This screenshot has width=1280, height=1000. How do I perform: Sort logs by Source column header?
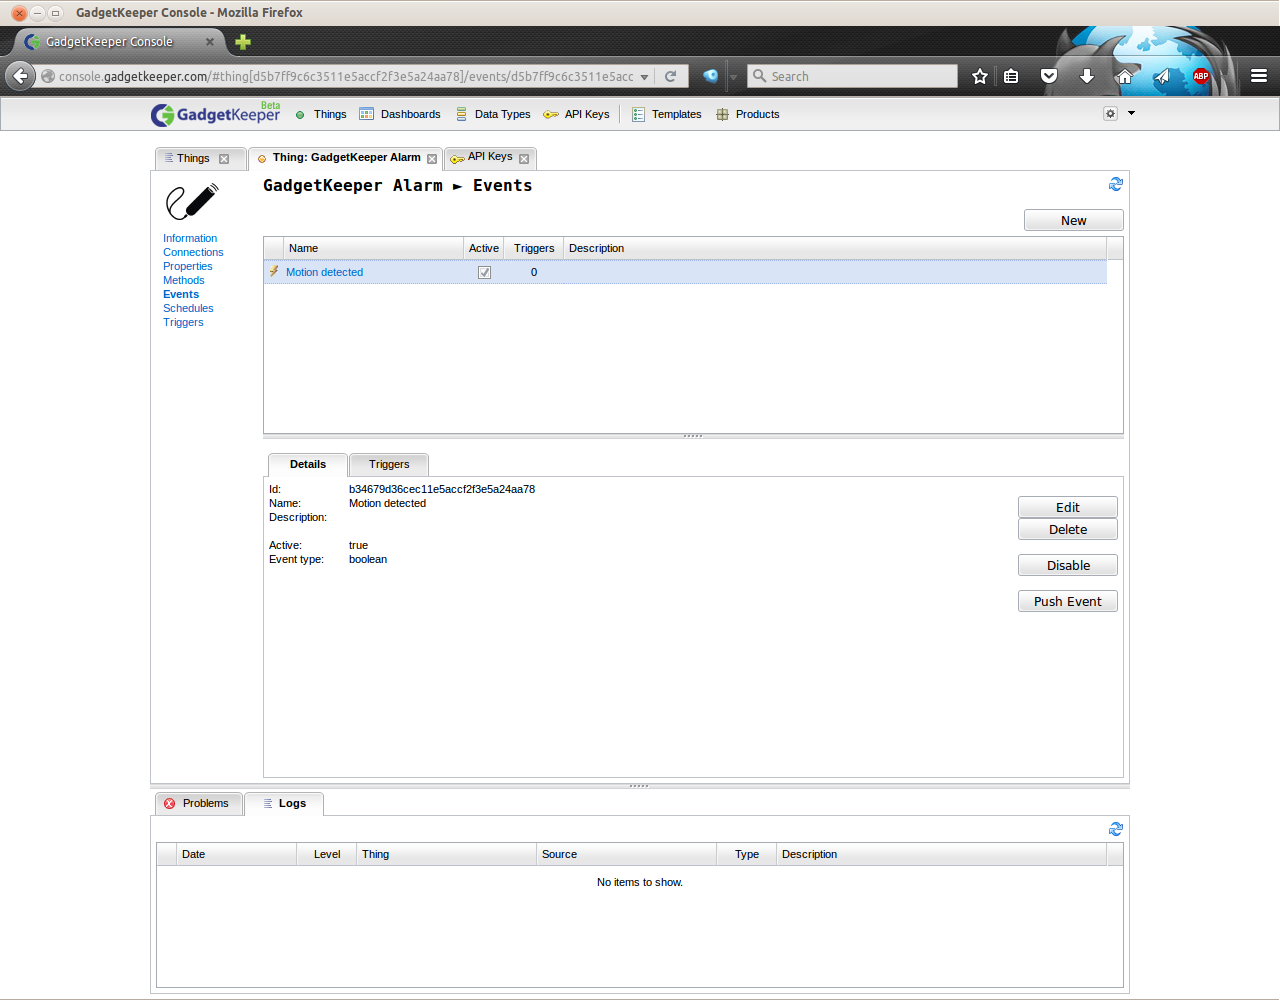tap(626, 854)
